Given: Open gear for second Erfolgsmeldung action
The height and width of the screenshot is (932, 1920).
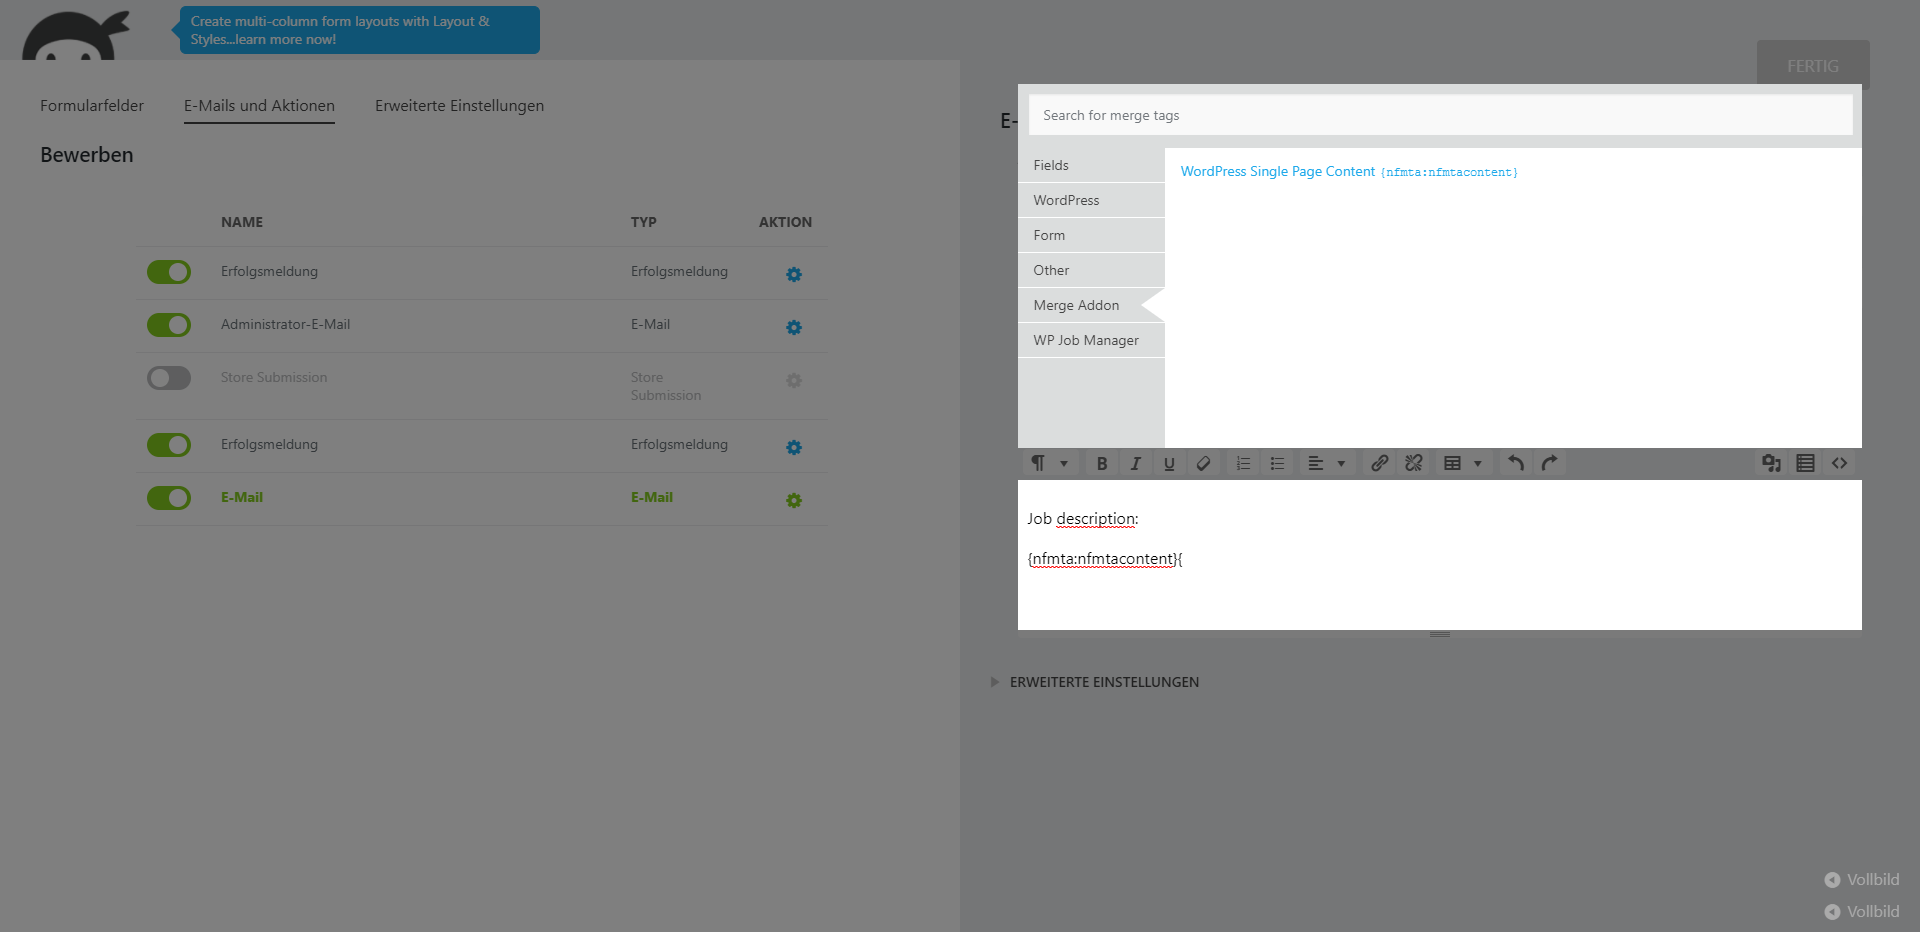Looking at the screenshot, I should click(x=794, y=447).
